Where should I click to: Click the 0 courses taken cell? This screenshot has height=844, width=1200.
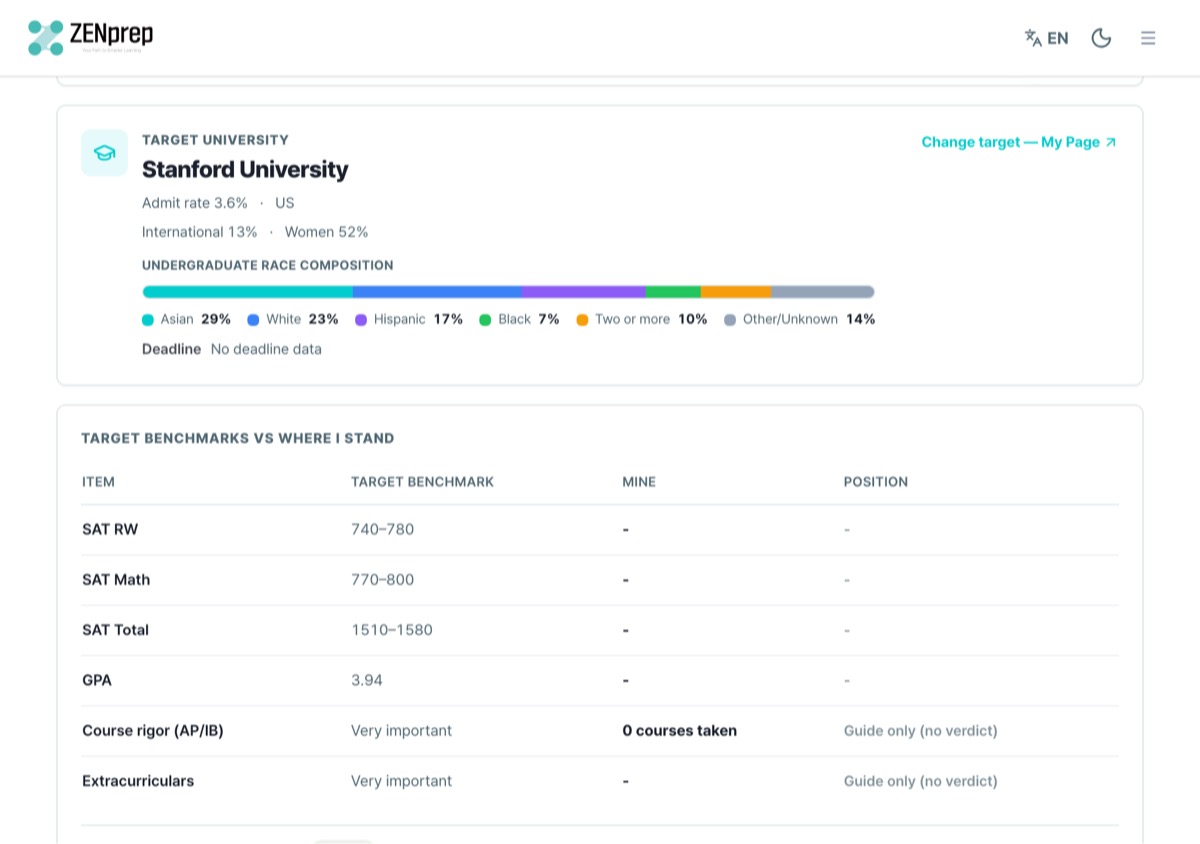(680, 731)
